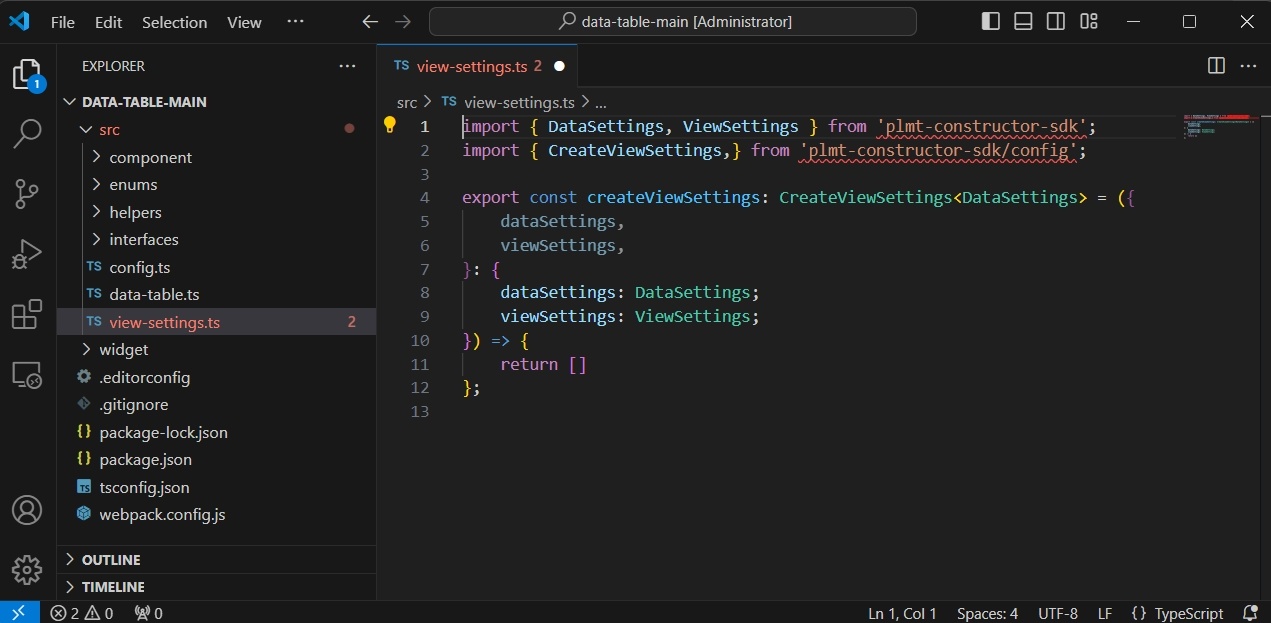
Task: Open the Source Control view
Action: [27, 193]
